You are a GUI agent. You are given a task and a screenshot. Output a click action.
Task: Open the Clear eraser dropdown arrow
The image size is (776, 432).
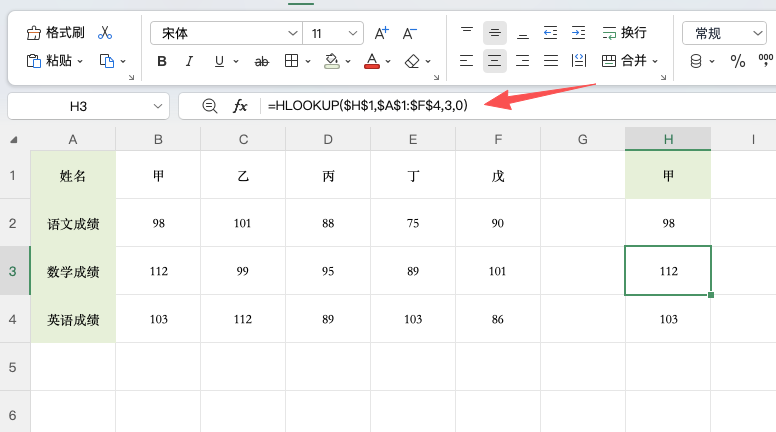tap(428, 61)
